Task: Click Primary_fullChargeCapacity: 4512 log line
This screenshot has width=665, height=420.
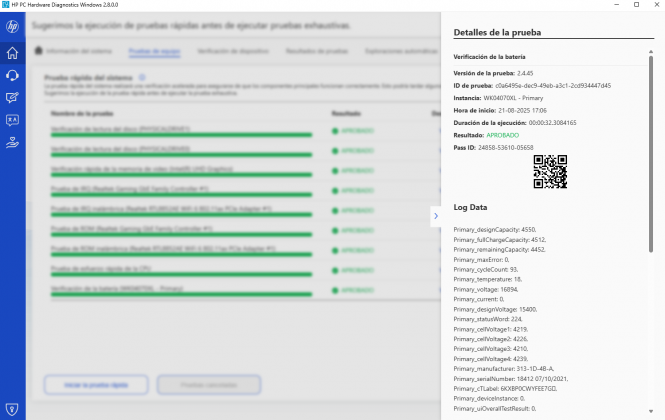Action: 500,240
